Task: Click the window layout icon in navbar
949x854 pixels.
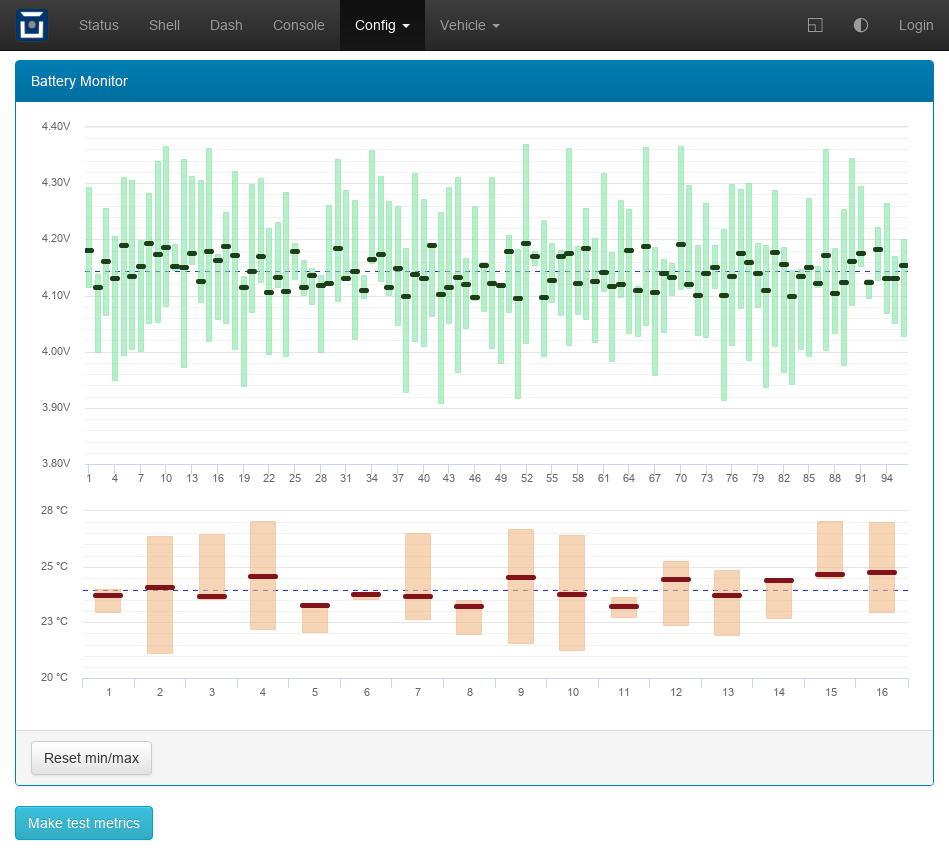Action: pos(815,25)
